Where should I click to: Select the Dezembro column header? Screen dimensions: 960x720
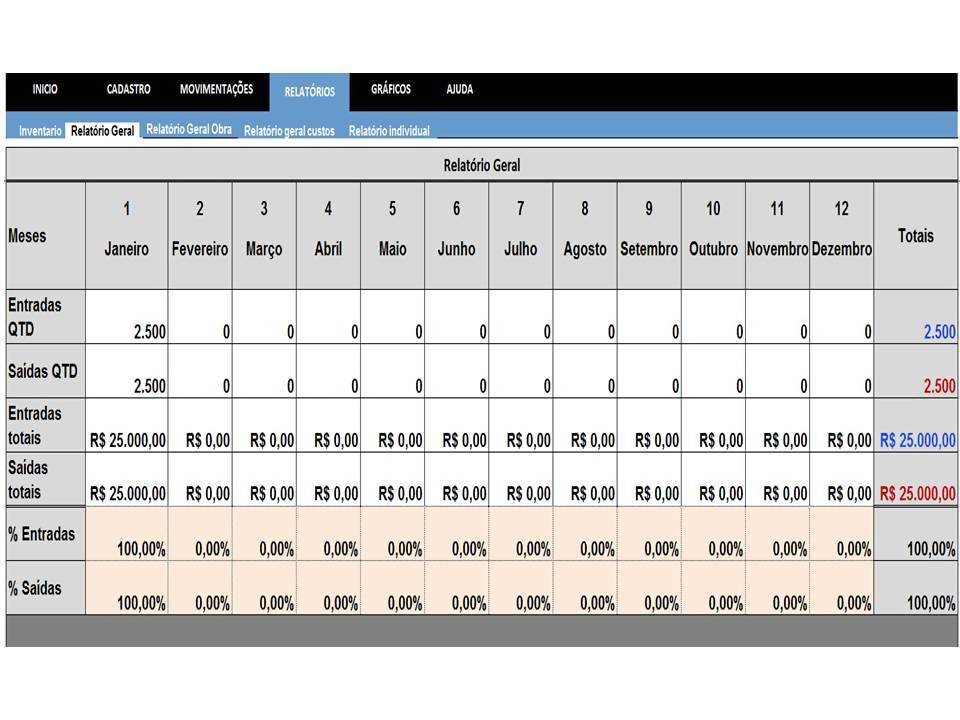(842, 236)
